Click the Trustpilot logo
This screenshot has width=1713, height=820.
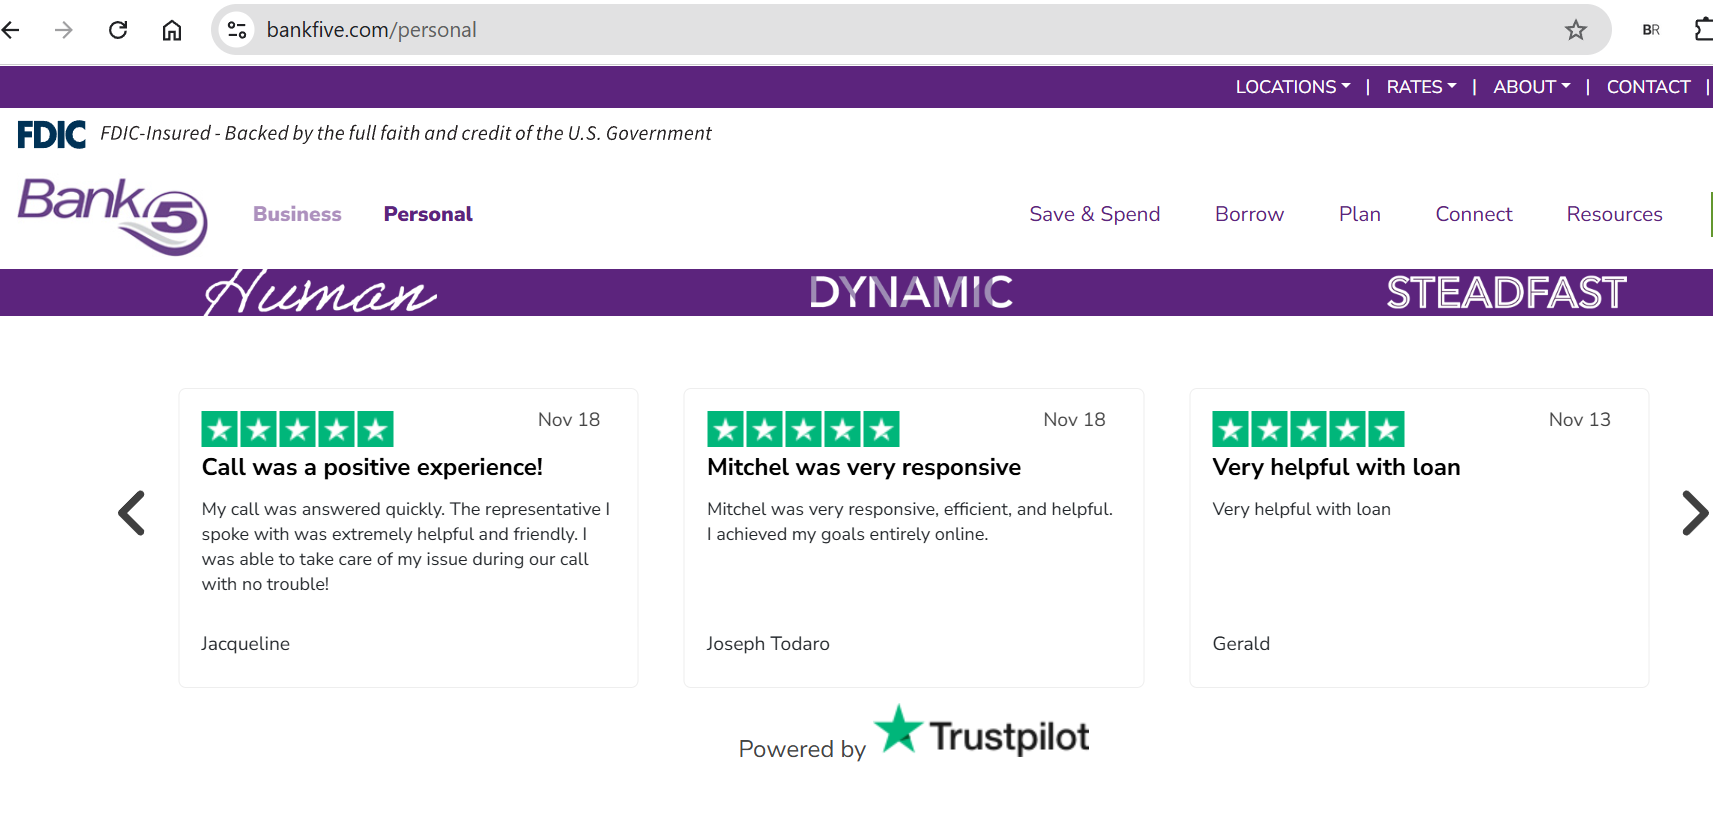[982, 734]
